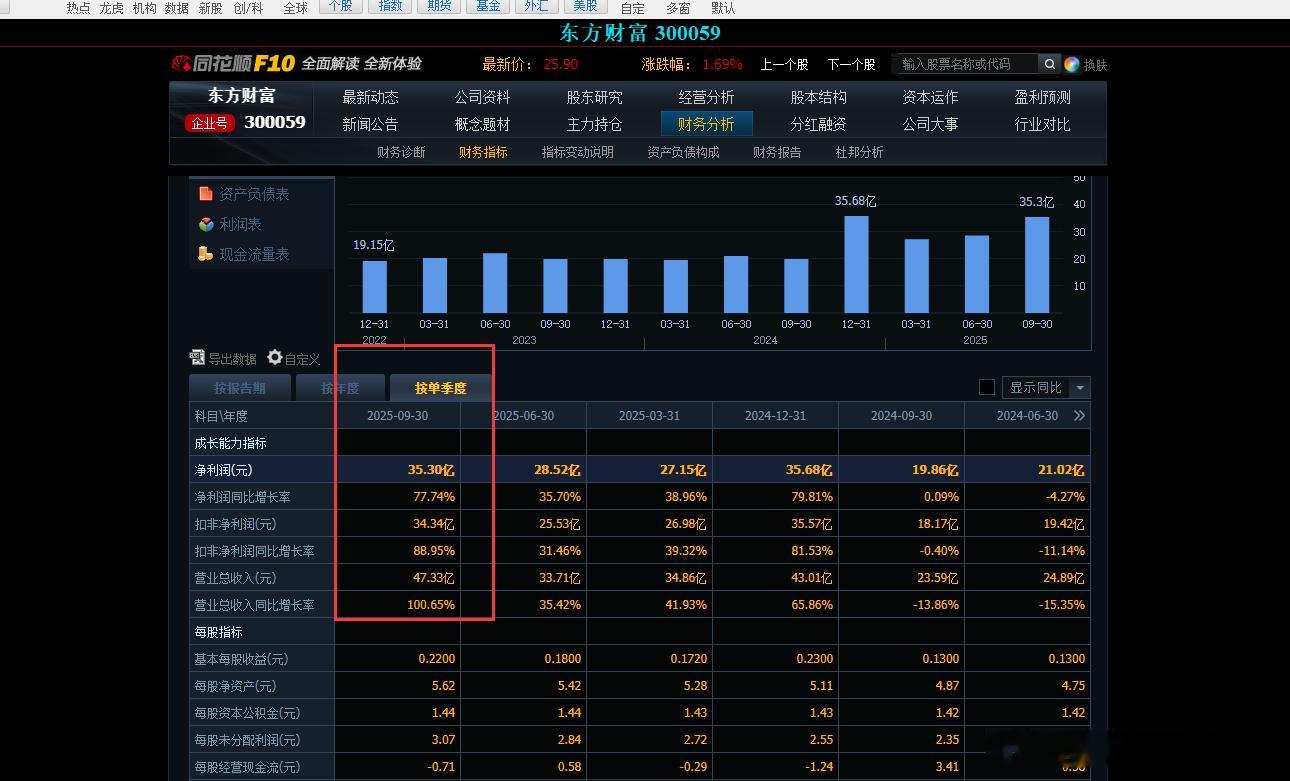Select the 财务分析 menu item
Screen dimensions: 1290x781
click(706, 124)
